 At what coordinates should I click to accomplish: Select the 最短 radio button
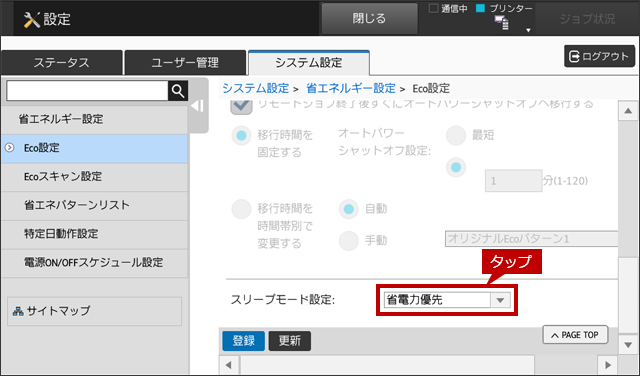(456, 135)
